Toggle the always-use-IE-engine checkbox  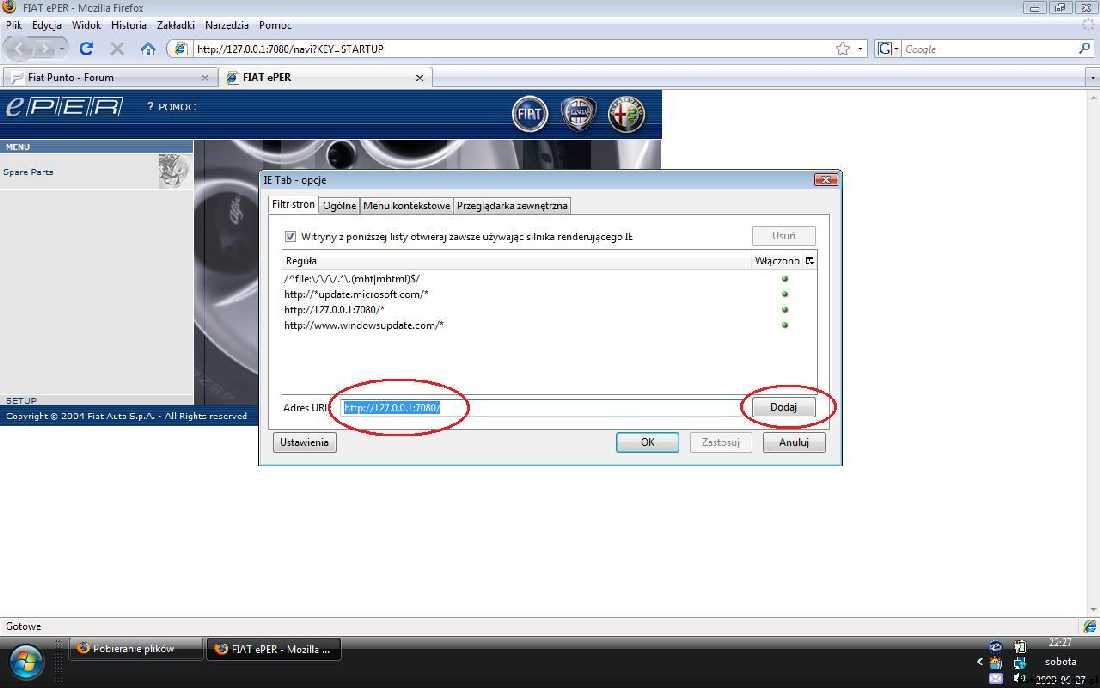(x=290, y=236)
